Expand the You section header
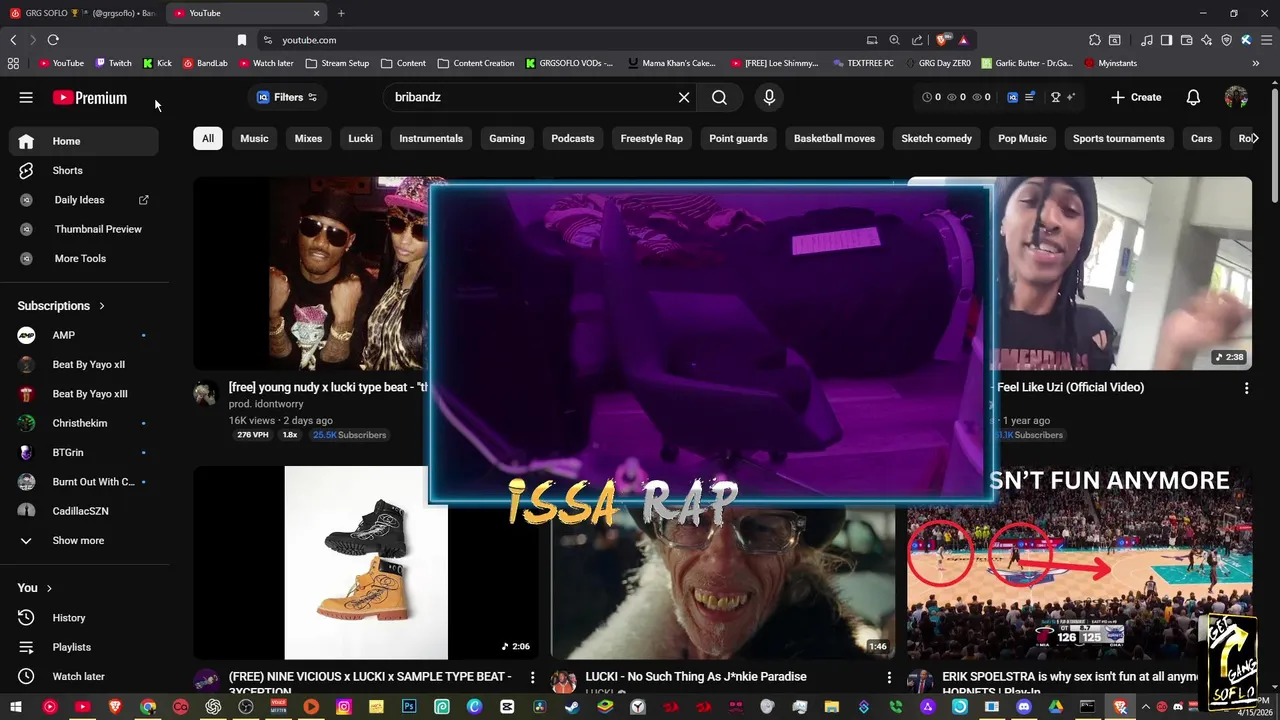The height and width of the screenshot is (720, 1280). tap(35, 588)
